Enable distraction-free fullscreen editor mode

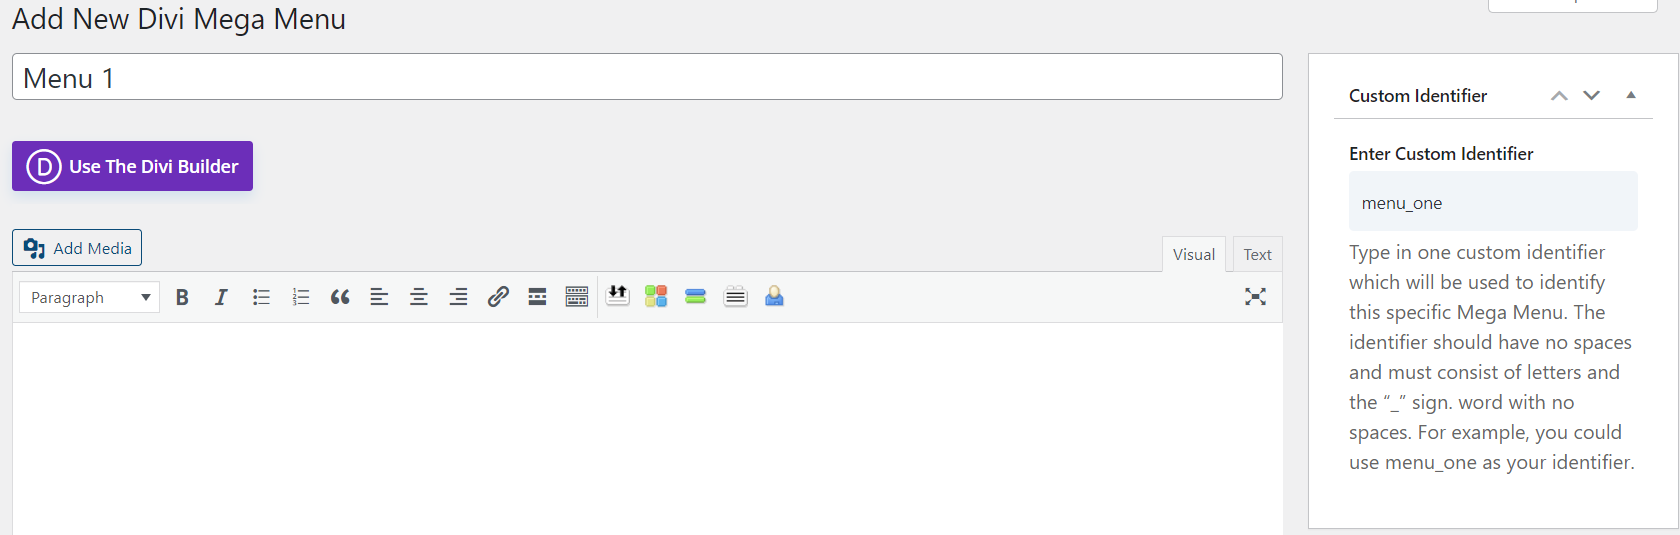click(1255, 297)
